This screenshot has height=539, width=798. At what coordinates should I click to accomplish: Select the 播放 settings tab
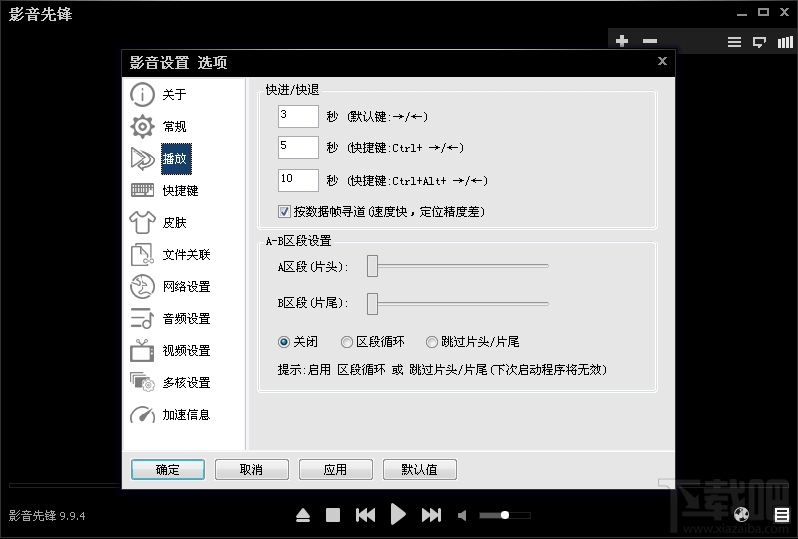pyautogui.click(x=176, y=159)
